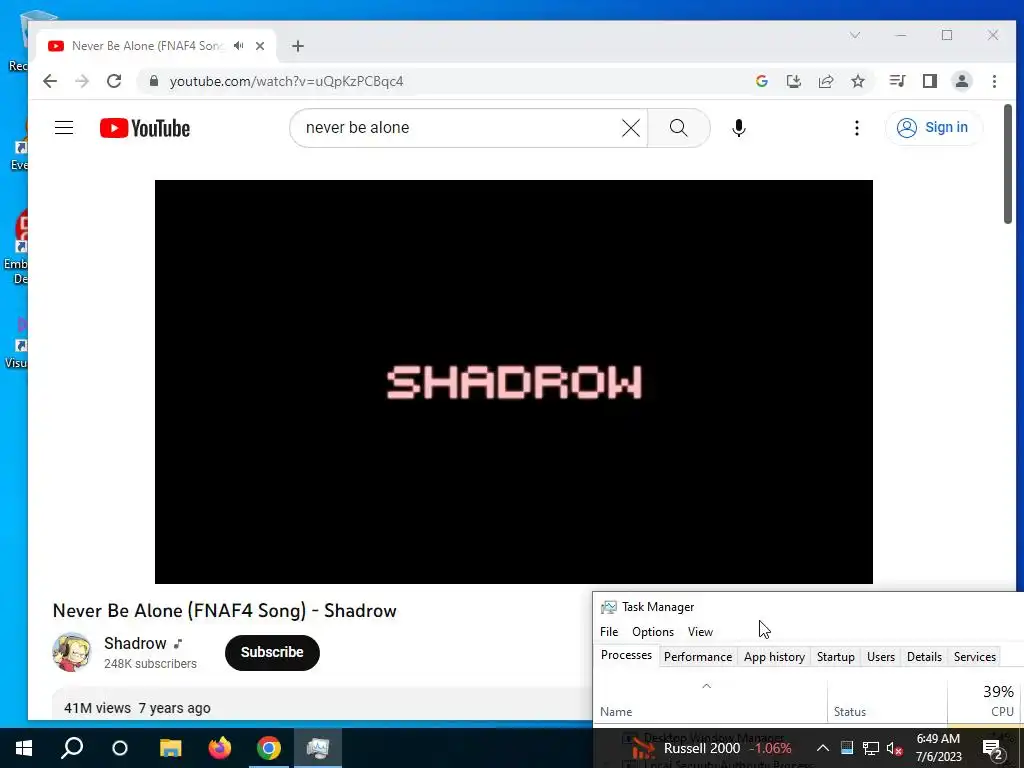The height and width of the screenshot is (768, 1024).
Task: Reload the YouTube page
Action: coord(114,81)
